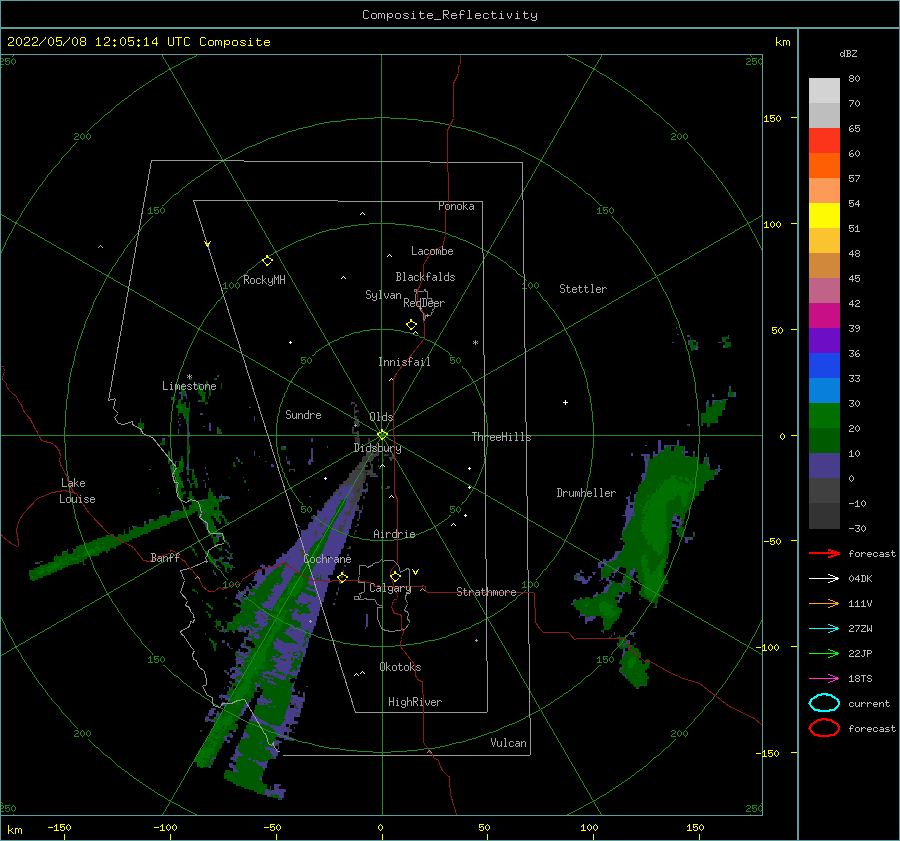
Task: Select the RockyMH label
Action: click(x=264, y=280)
